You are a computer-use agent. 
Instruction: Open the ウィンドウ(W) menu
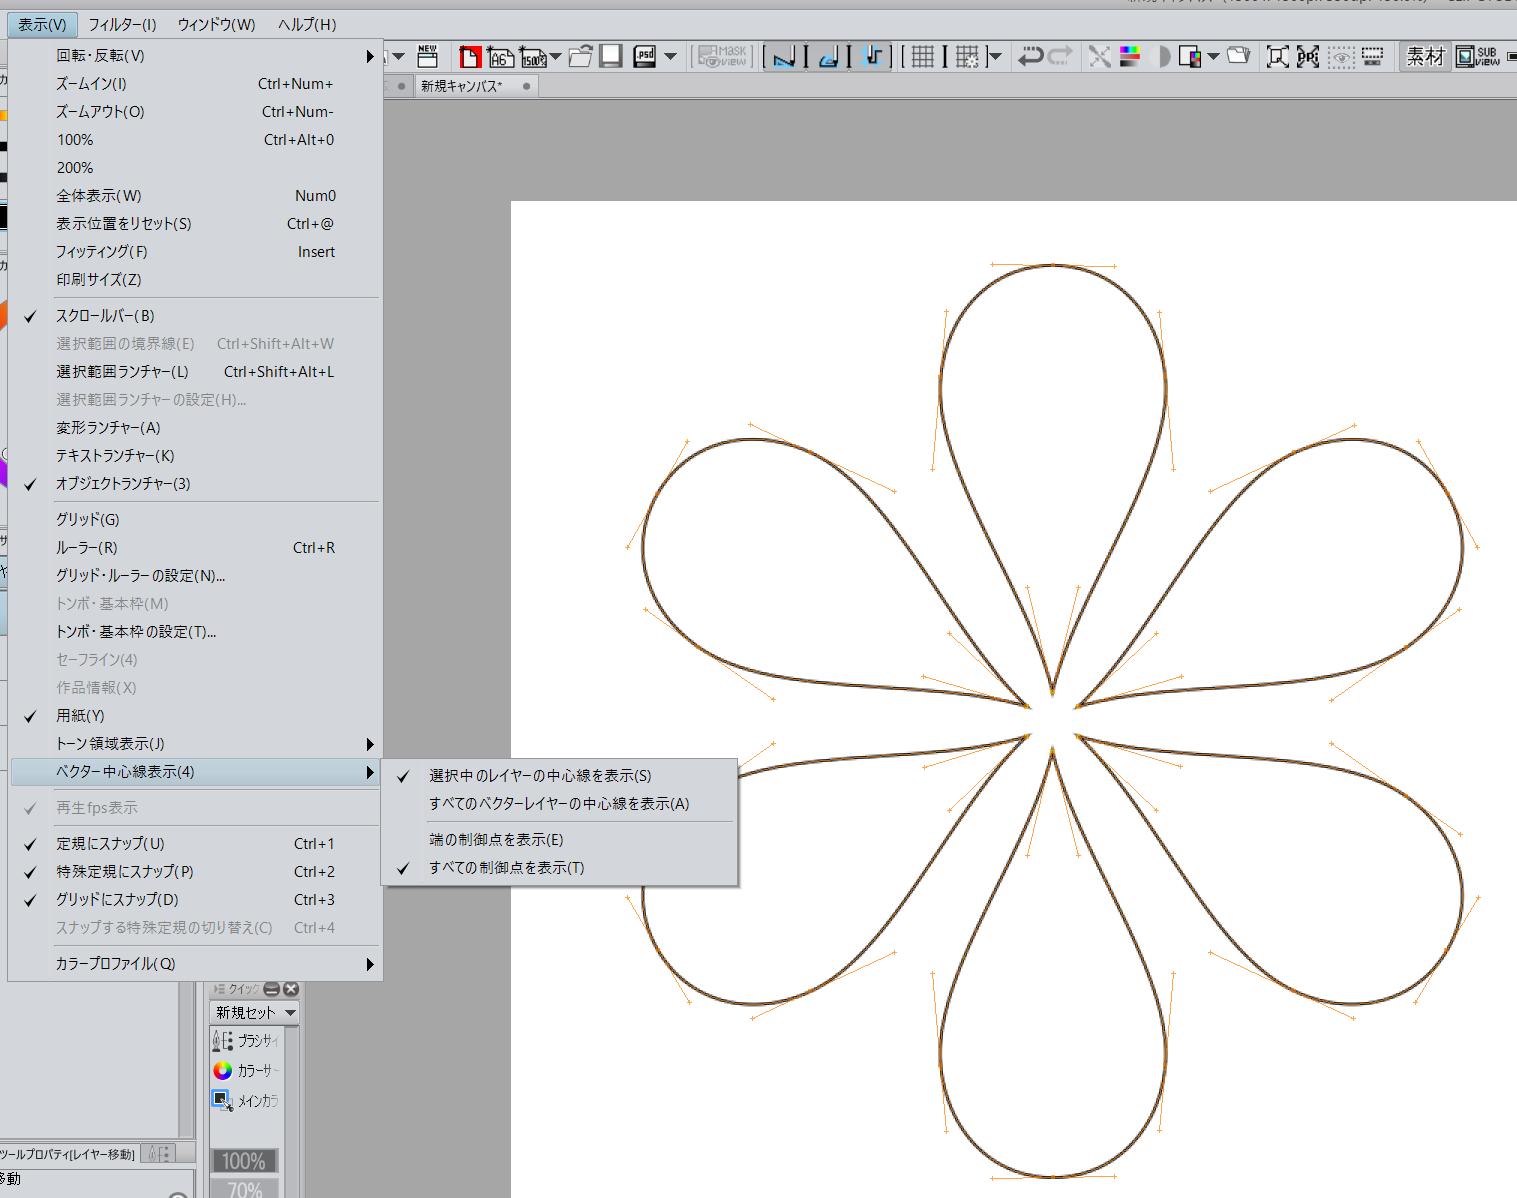tap(216, 24)
